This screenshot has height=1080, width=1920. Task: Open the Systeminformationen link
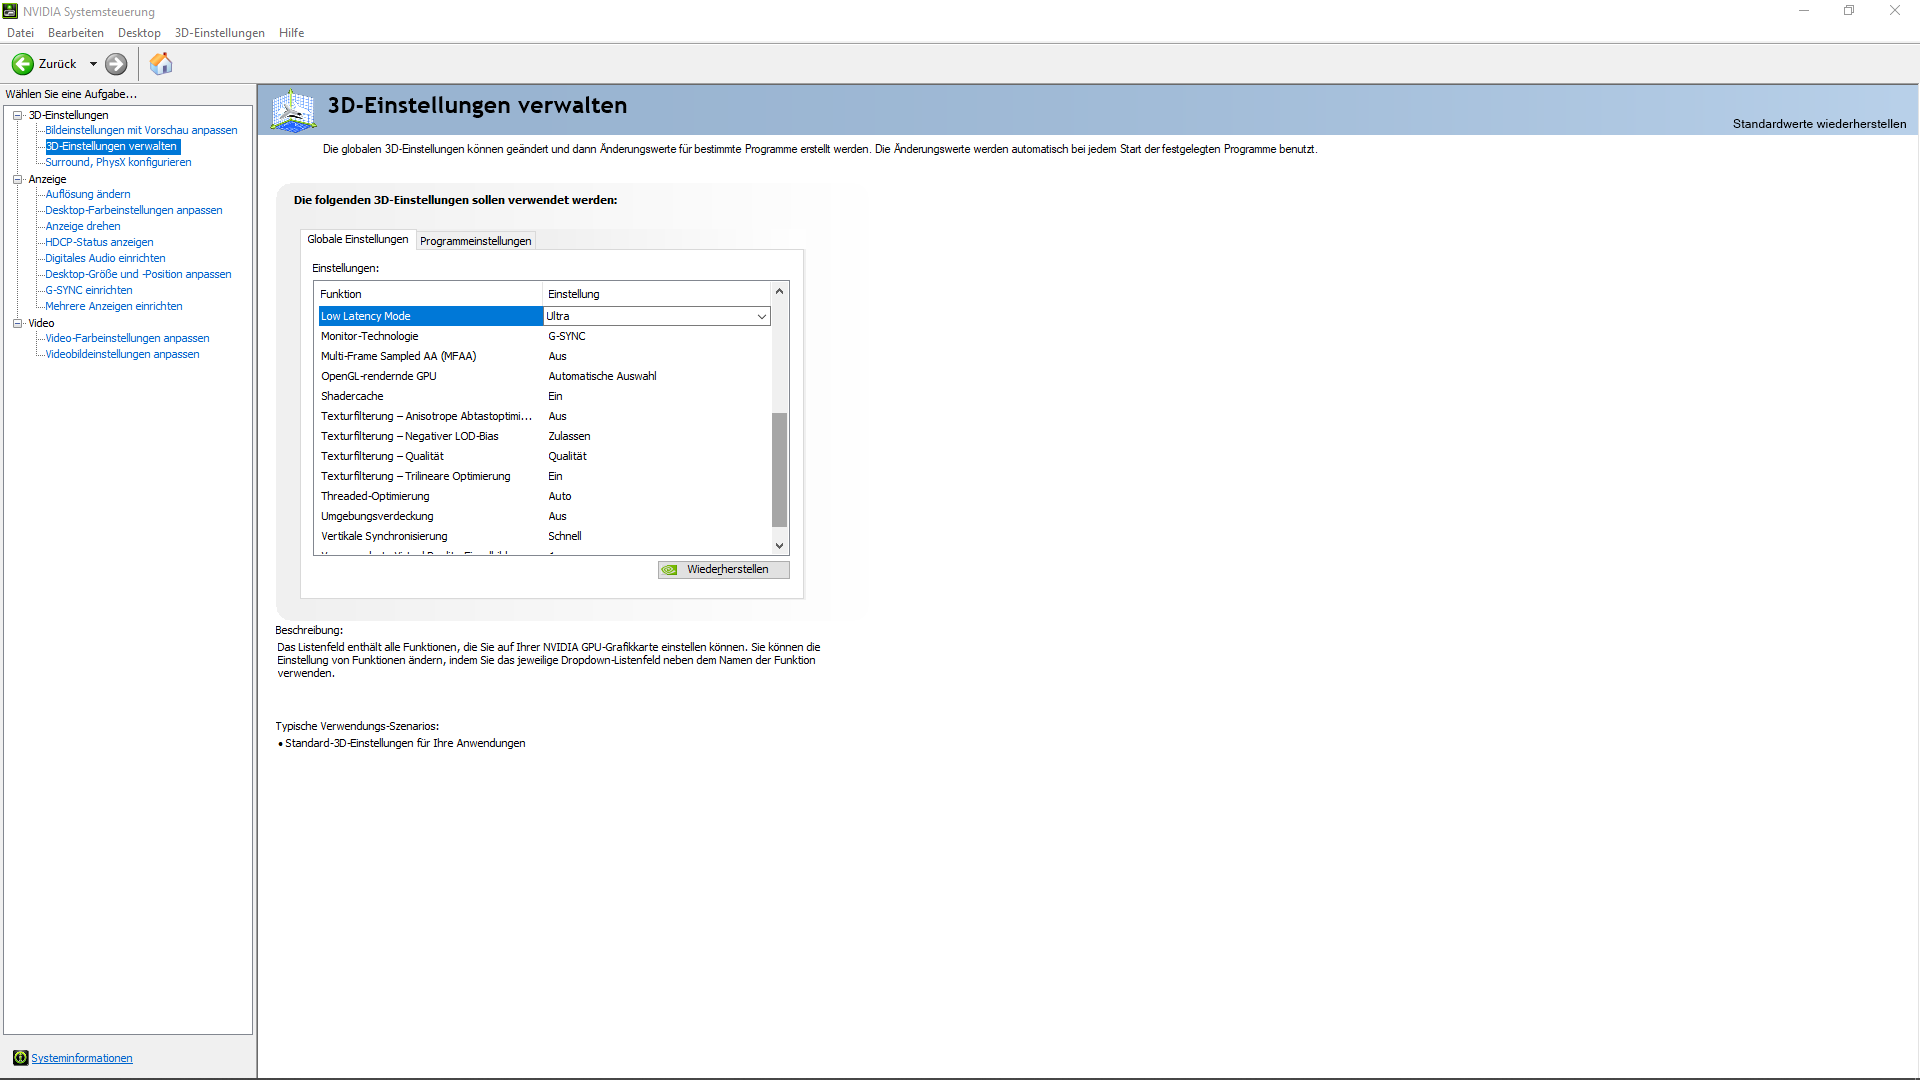click(81, 1058)
